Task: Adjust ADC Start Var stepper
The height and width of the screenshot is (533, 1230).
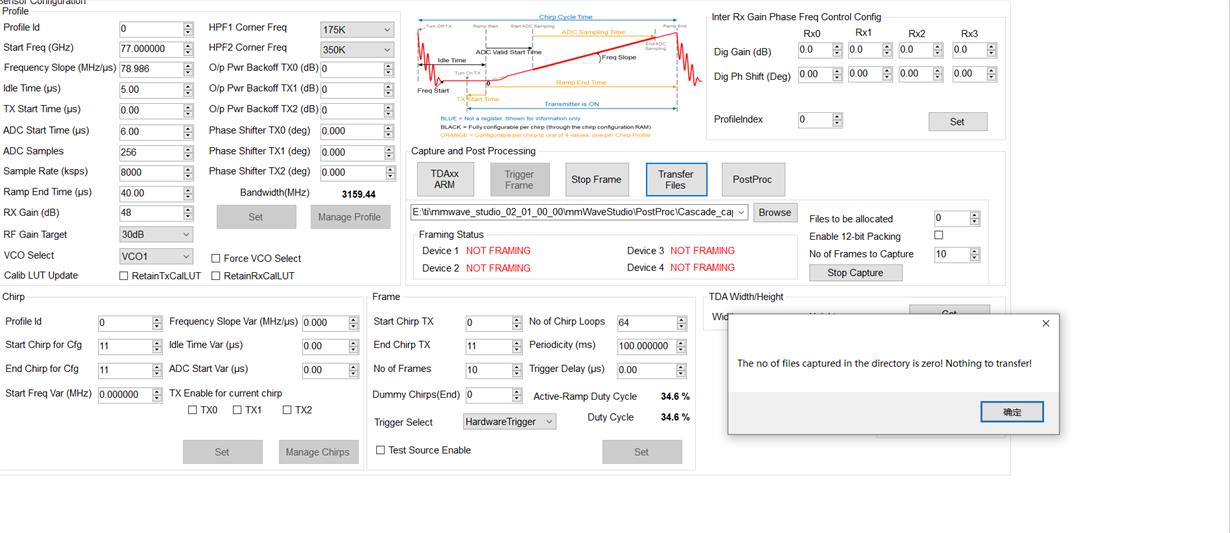Action: pyautogui.click(x=356, y=370)
